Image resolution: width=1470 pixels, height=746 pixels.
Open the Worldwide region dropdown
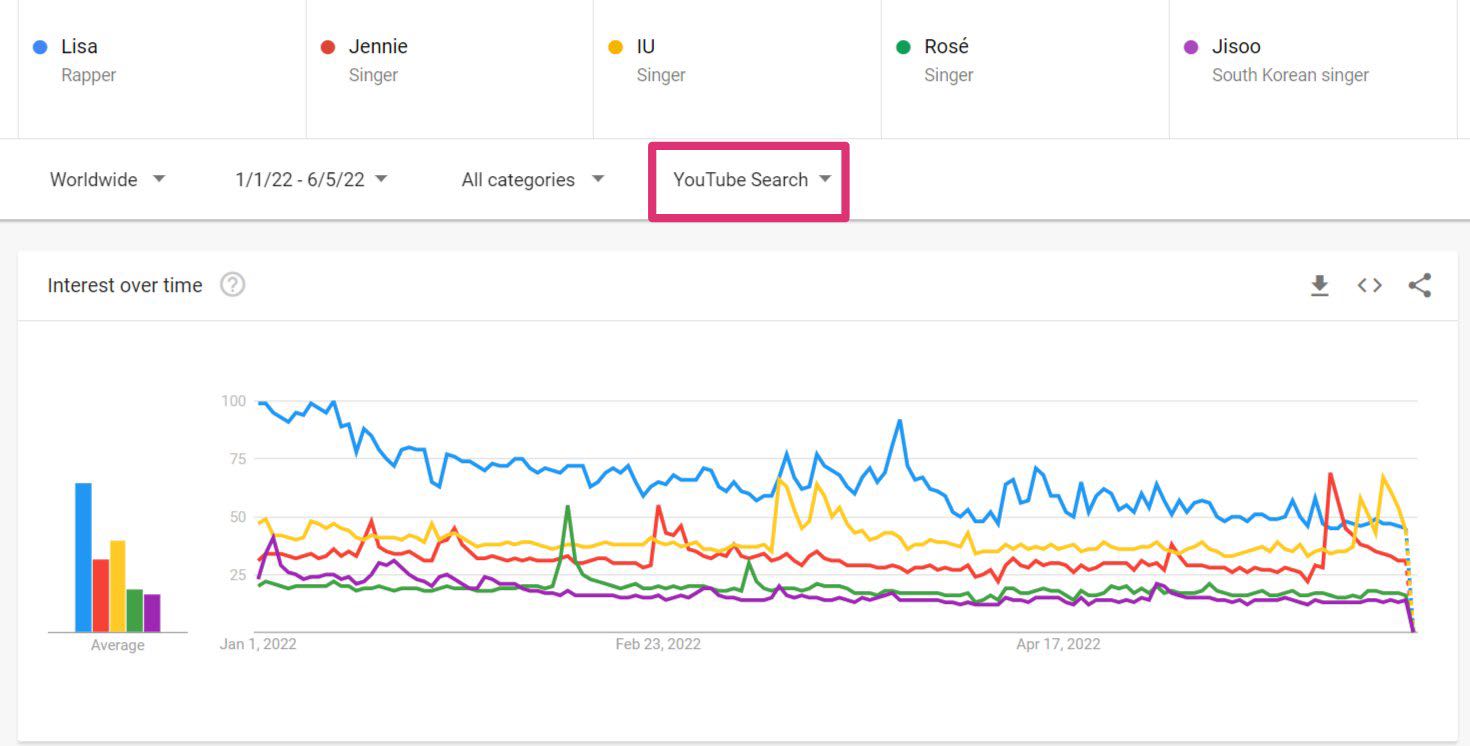click(x=107, y=180)
